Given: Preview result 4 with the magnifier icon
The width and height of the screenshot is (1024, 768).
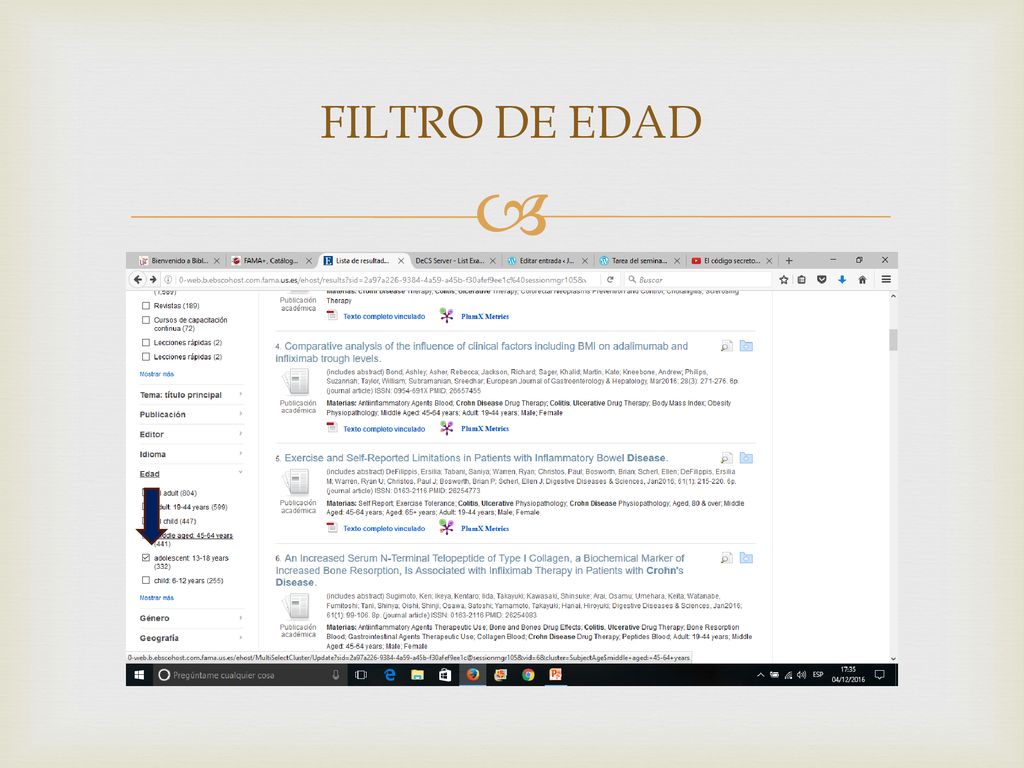Looking at the screenshot, I should coord(726,346).
